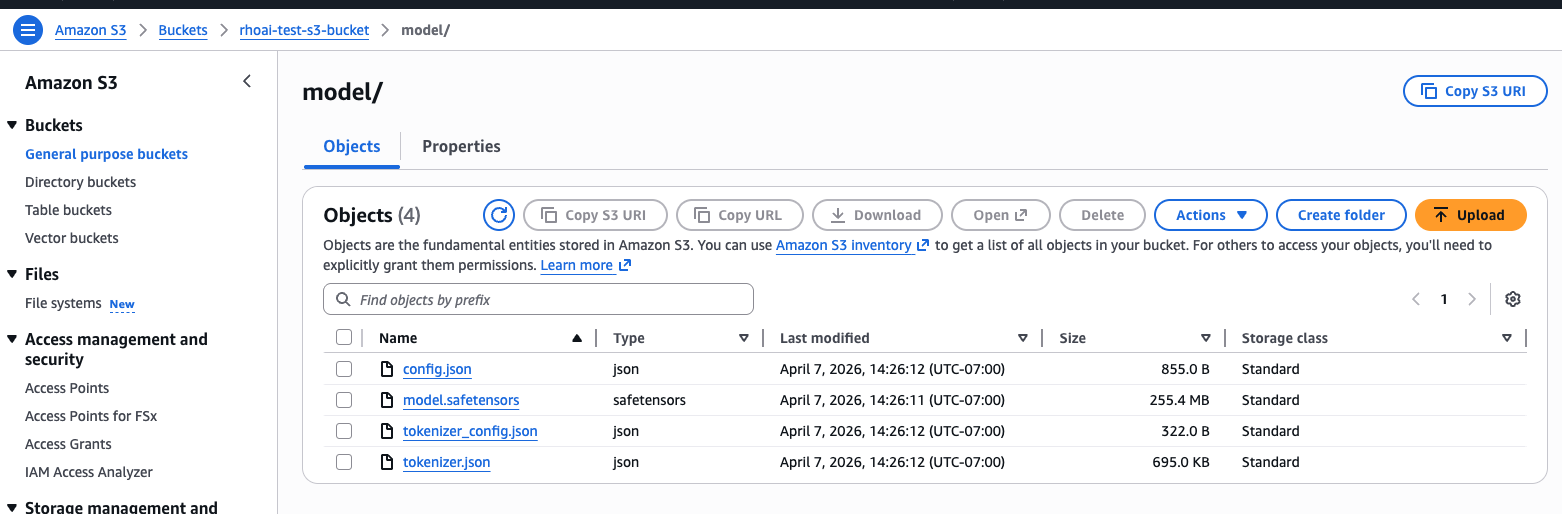
Task: Check the tokenizer_config.json row checkbox
Action: tap(344, 431)
